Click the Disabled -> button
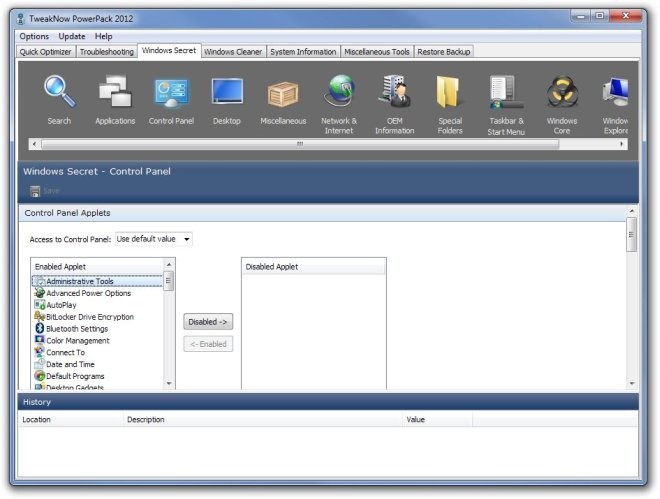Screen dimensions: 660x499 click(208, 322)
